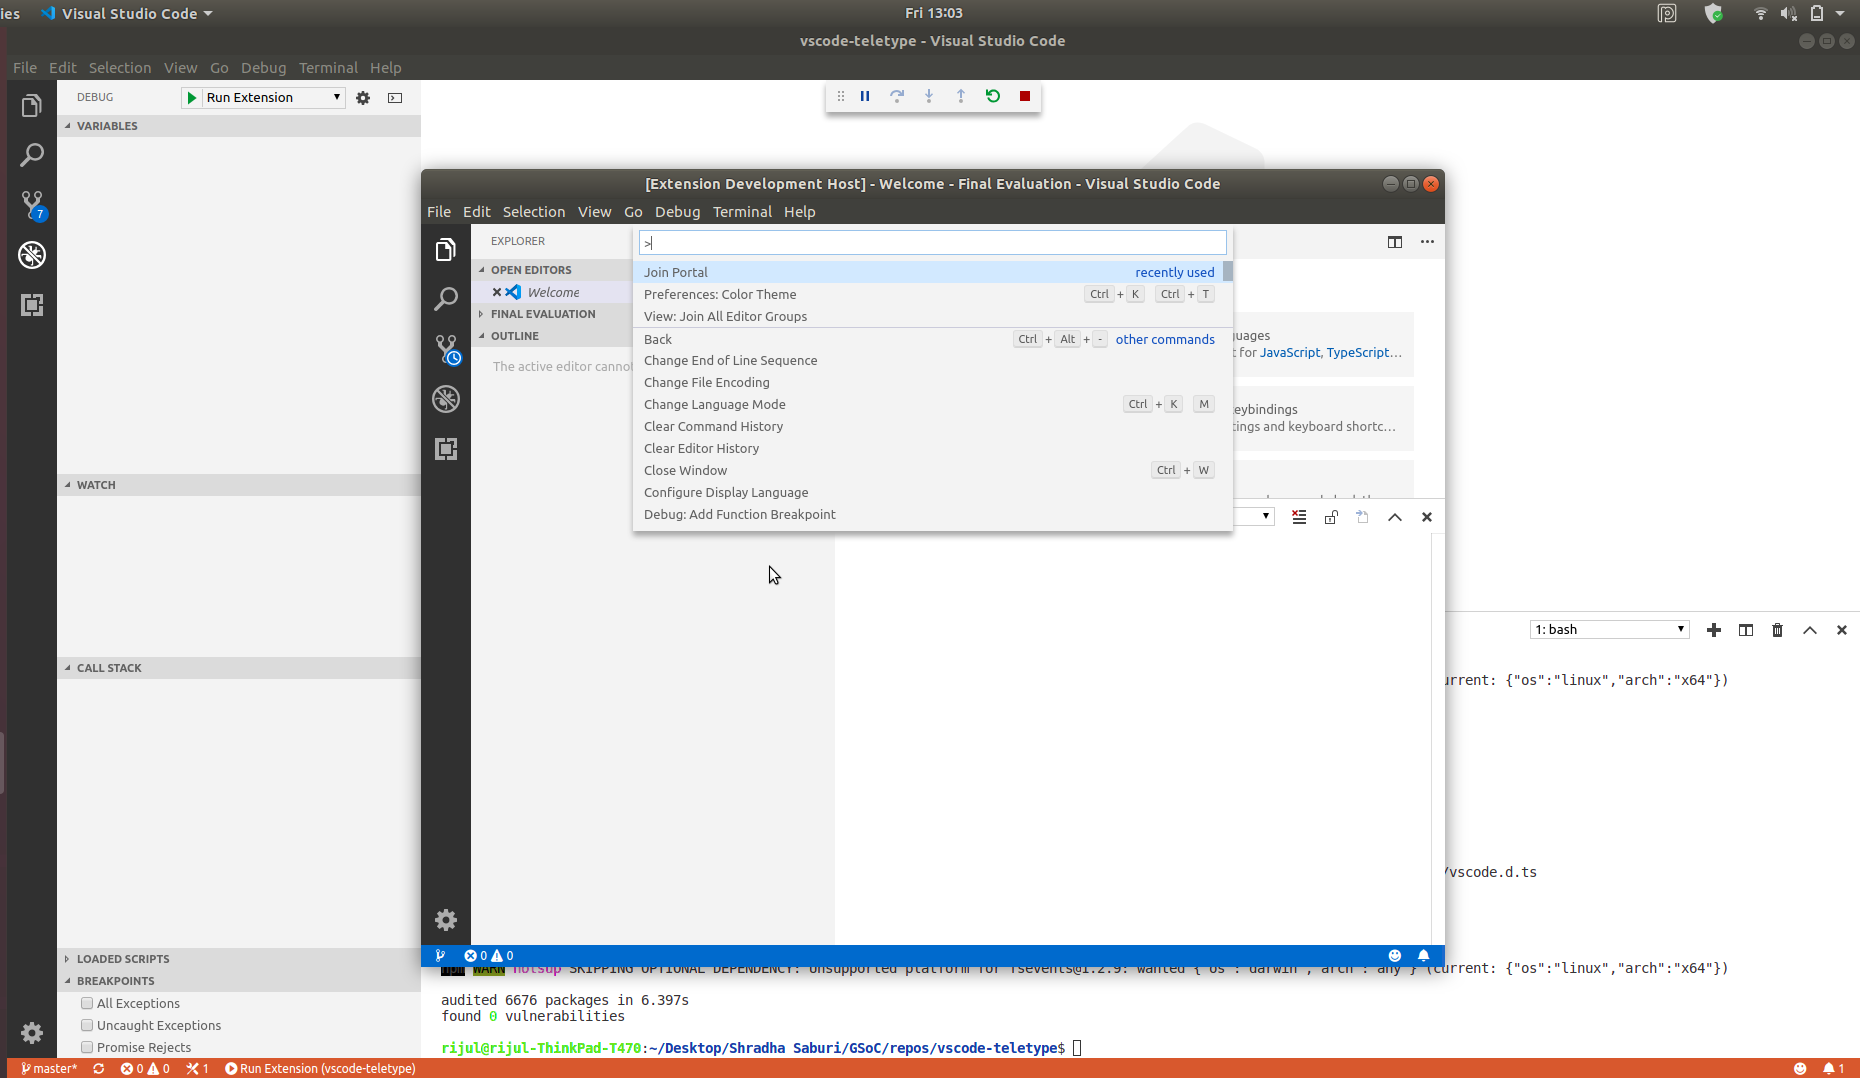The width and height of the screenshot is (1860, 1078).
Task: Open Explorer in main window activity bar
Action: coord(32,106)
